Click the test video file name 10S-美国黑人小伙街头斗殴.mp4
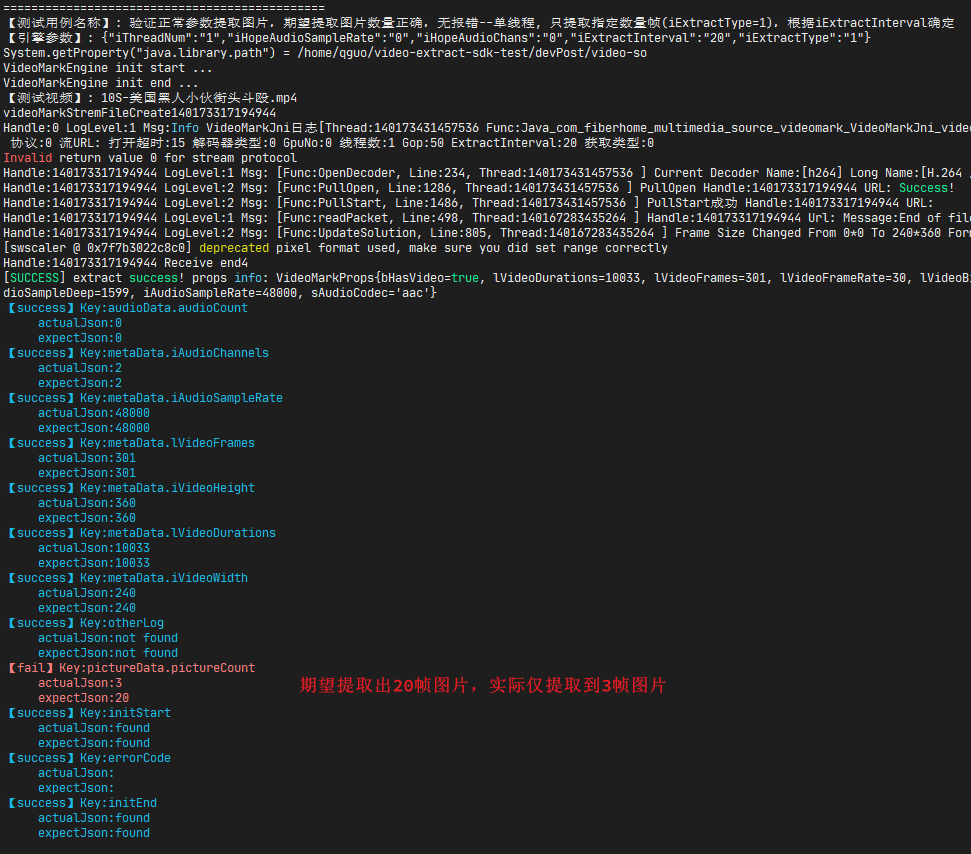 (199, 98)
